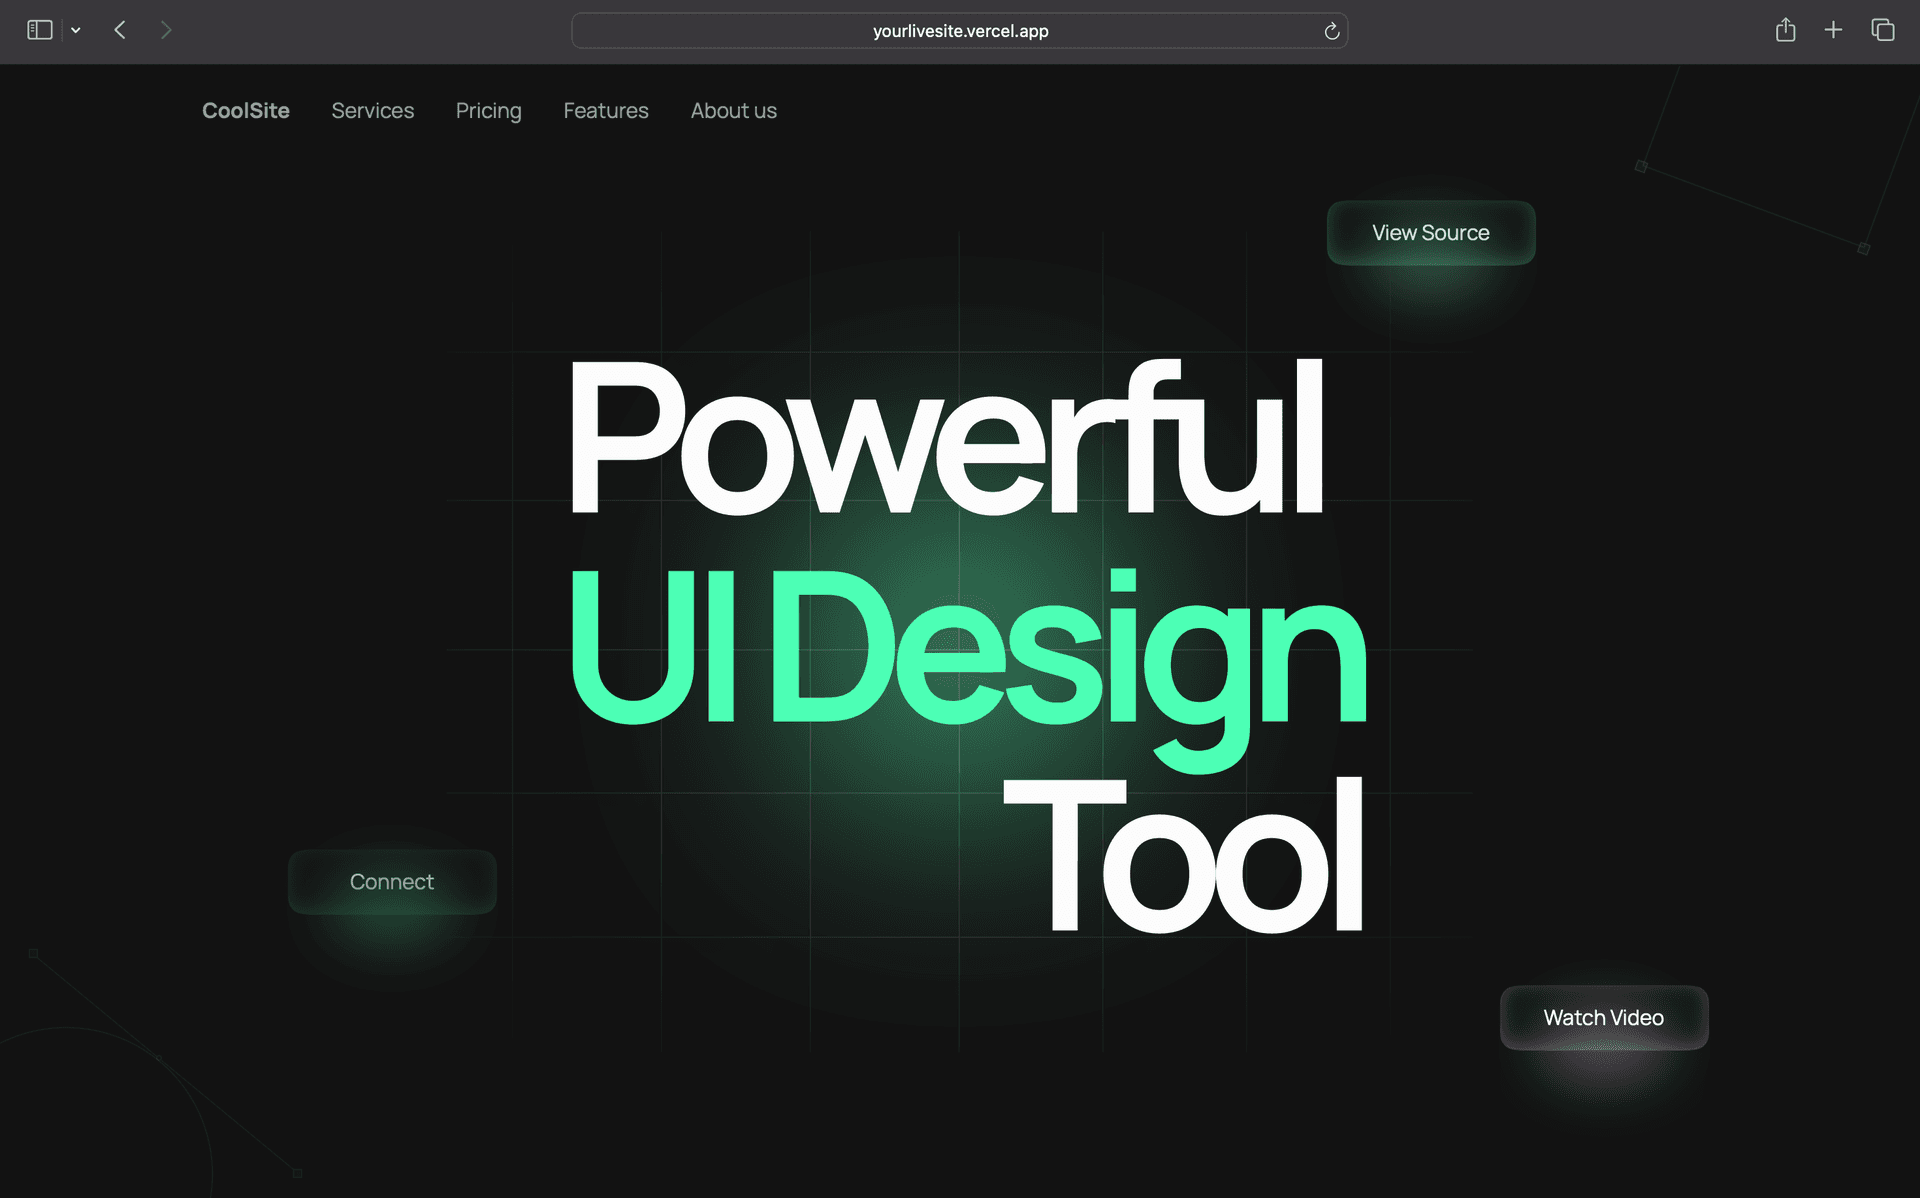1920x1198 pixels.
Task: Click the View Source button
Action: point(1431,233)
